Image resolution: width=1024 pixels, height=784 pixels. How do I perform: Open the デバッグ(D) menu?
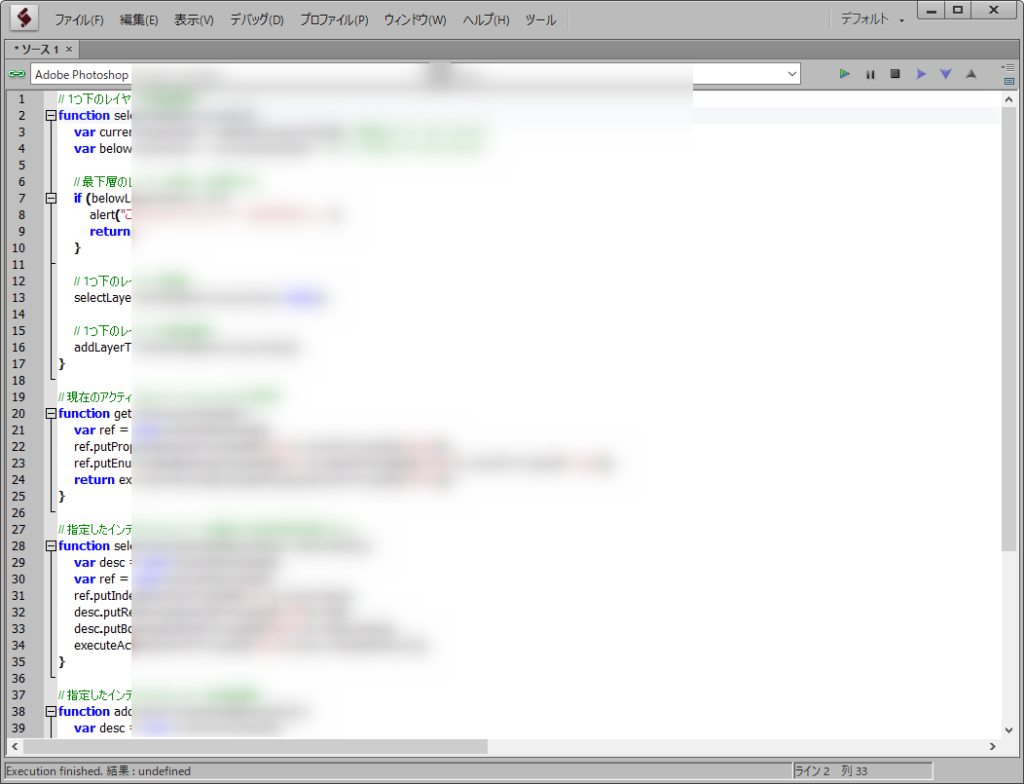click(x=256, y=20)
